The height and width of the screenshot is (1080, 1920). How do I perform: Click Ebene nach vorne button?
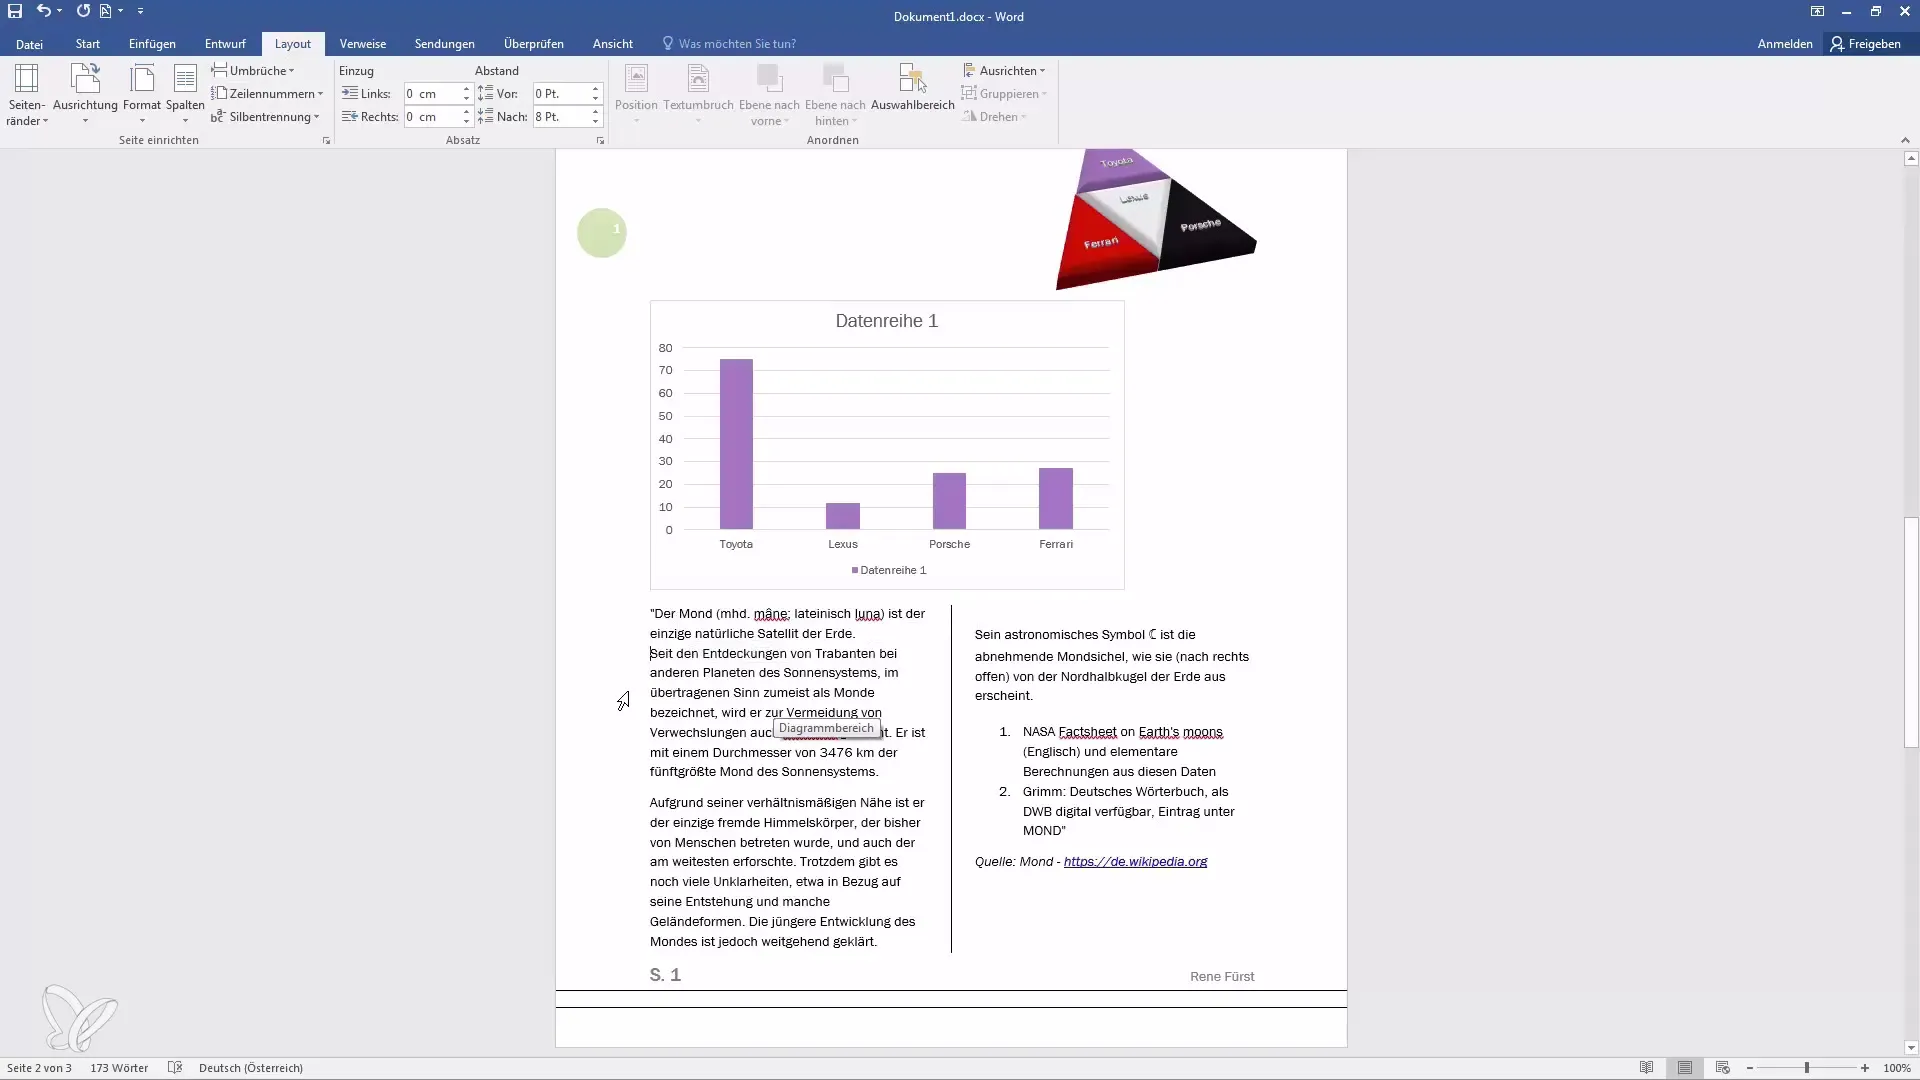coord(769,95)
